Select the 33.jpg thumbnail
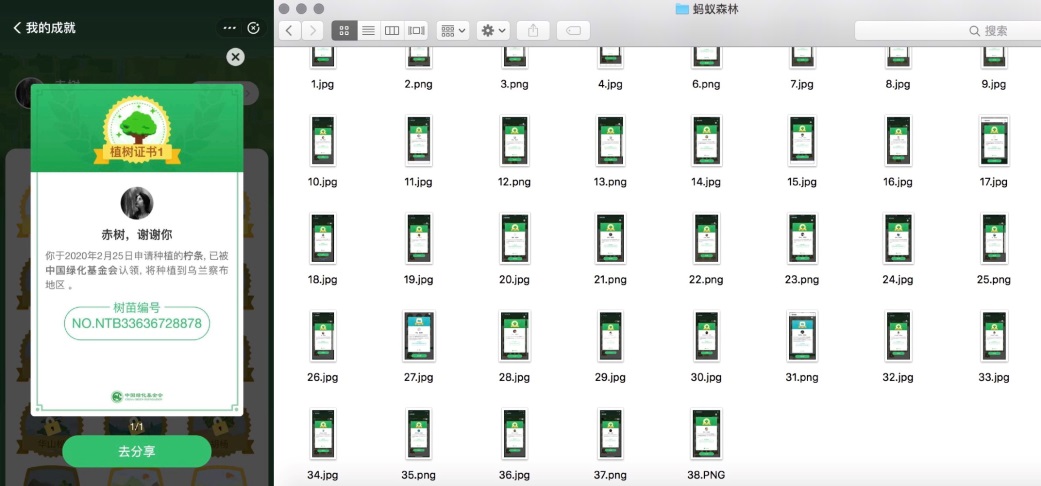 [994, 336]
